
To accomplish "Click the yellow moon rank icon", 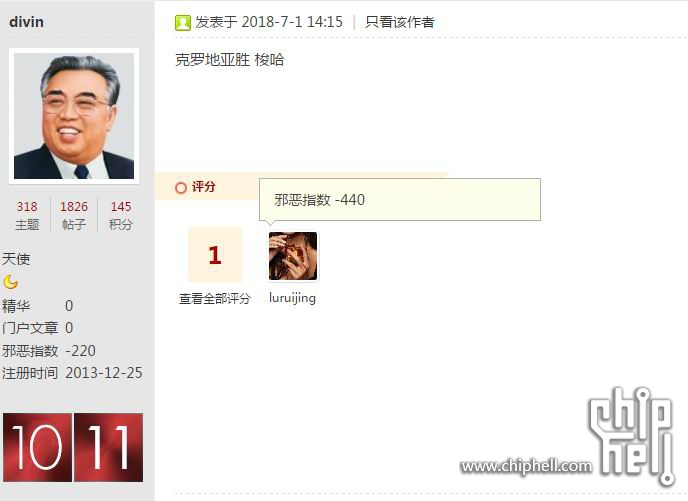I will click(11, 282).
